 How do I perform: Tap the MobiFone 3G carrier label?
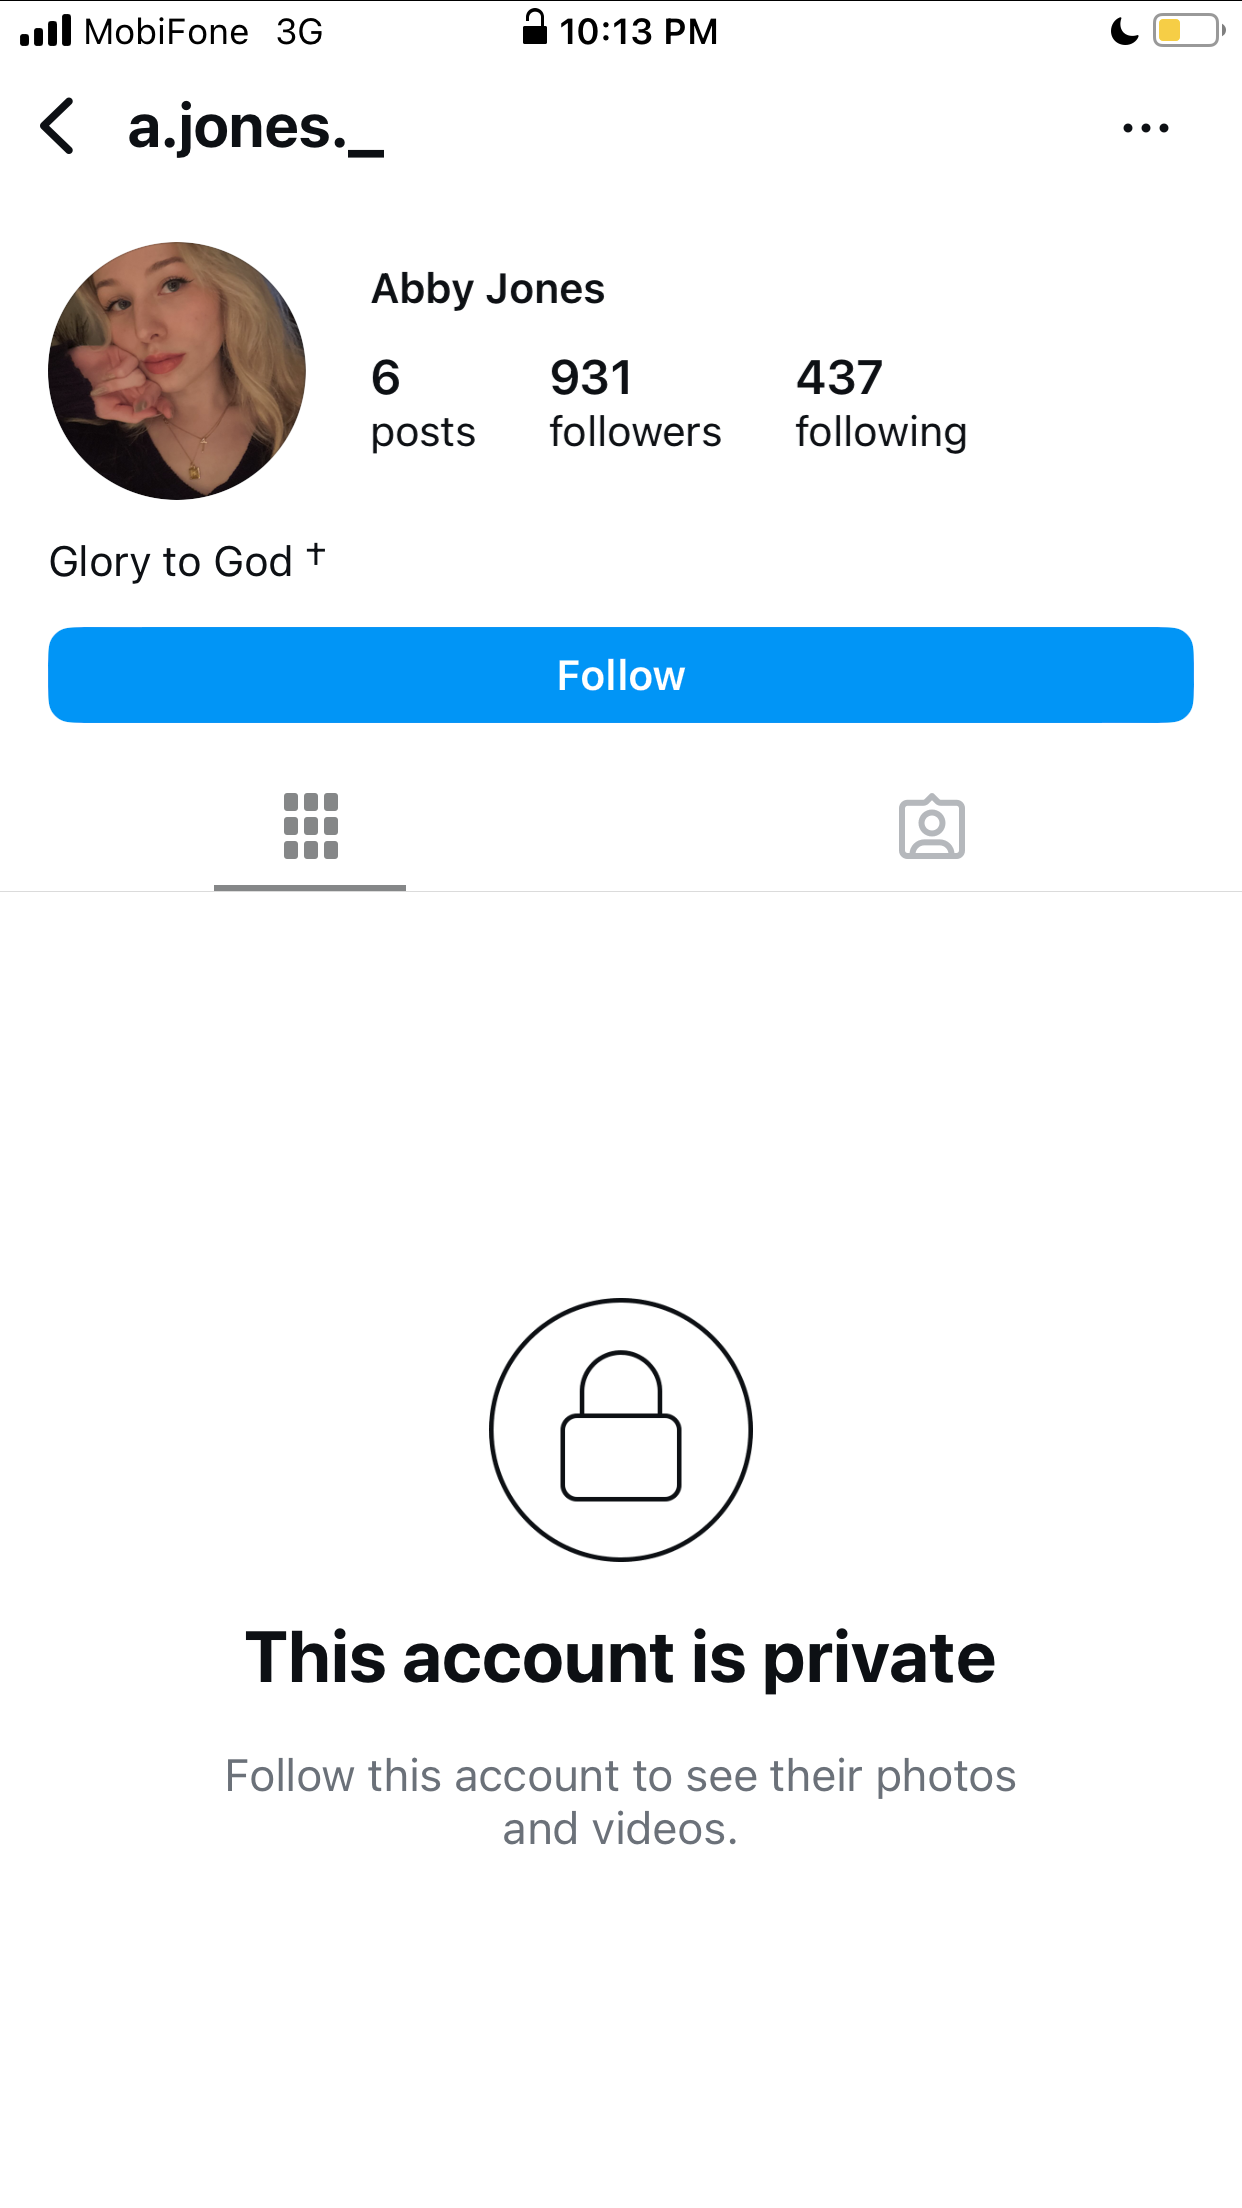click(x=204, y=31)
